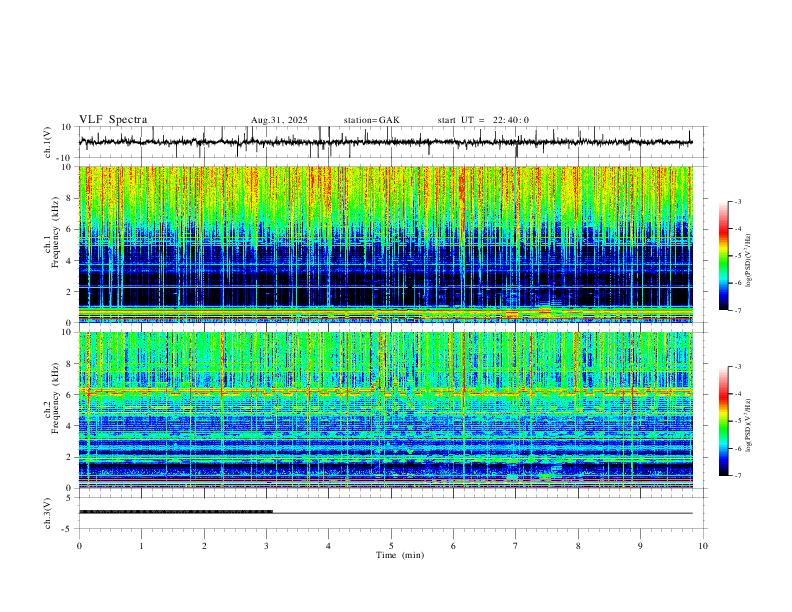This screenshot has width=792, height=612.
Task: Click the log(PSD) label beside ch.2 color bar
Action: (749, 426)
